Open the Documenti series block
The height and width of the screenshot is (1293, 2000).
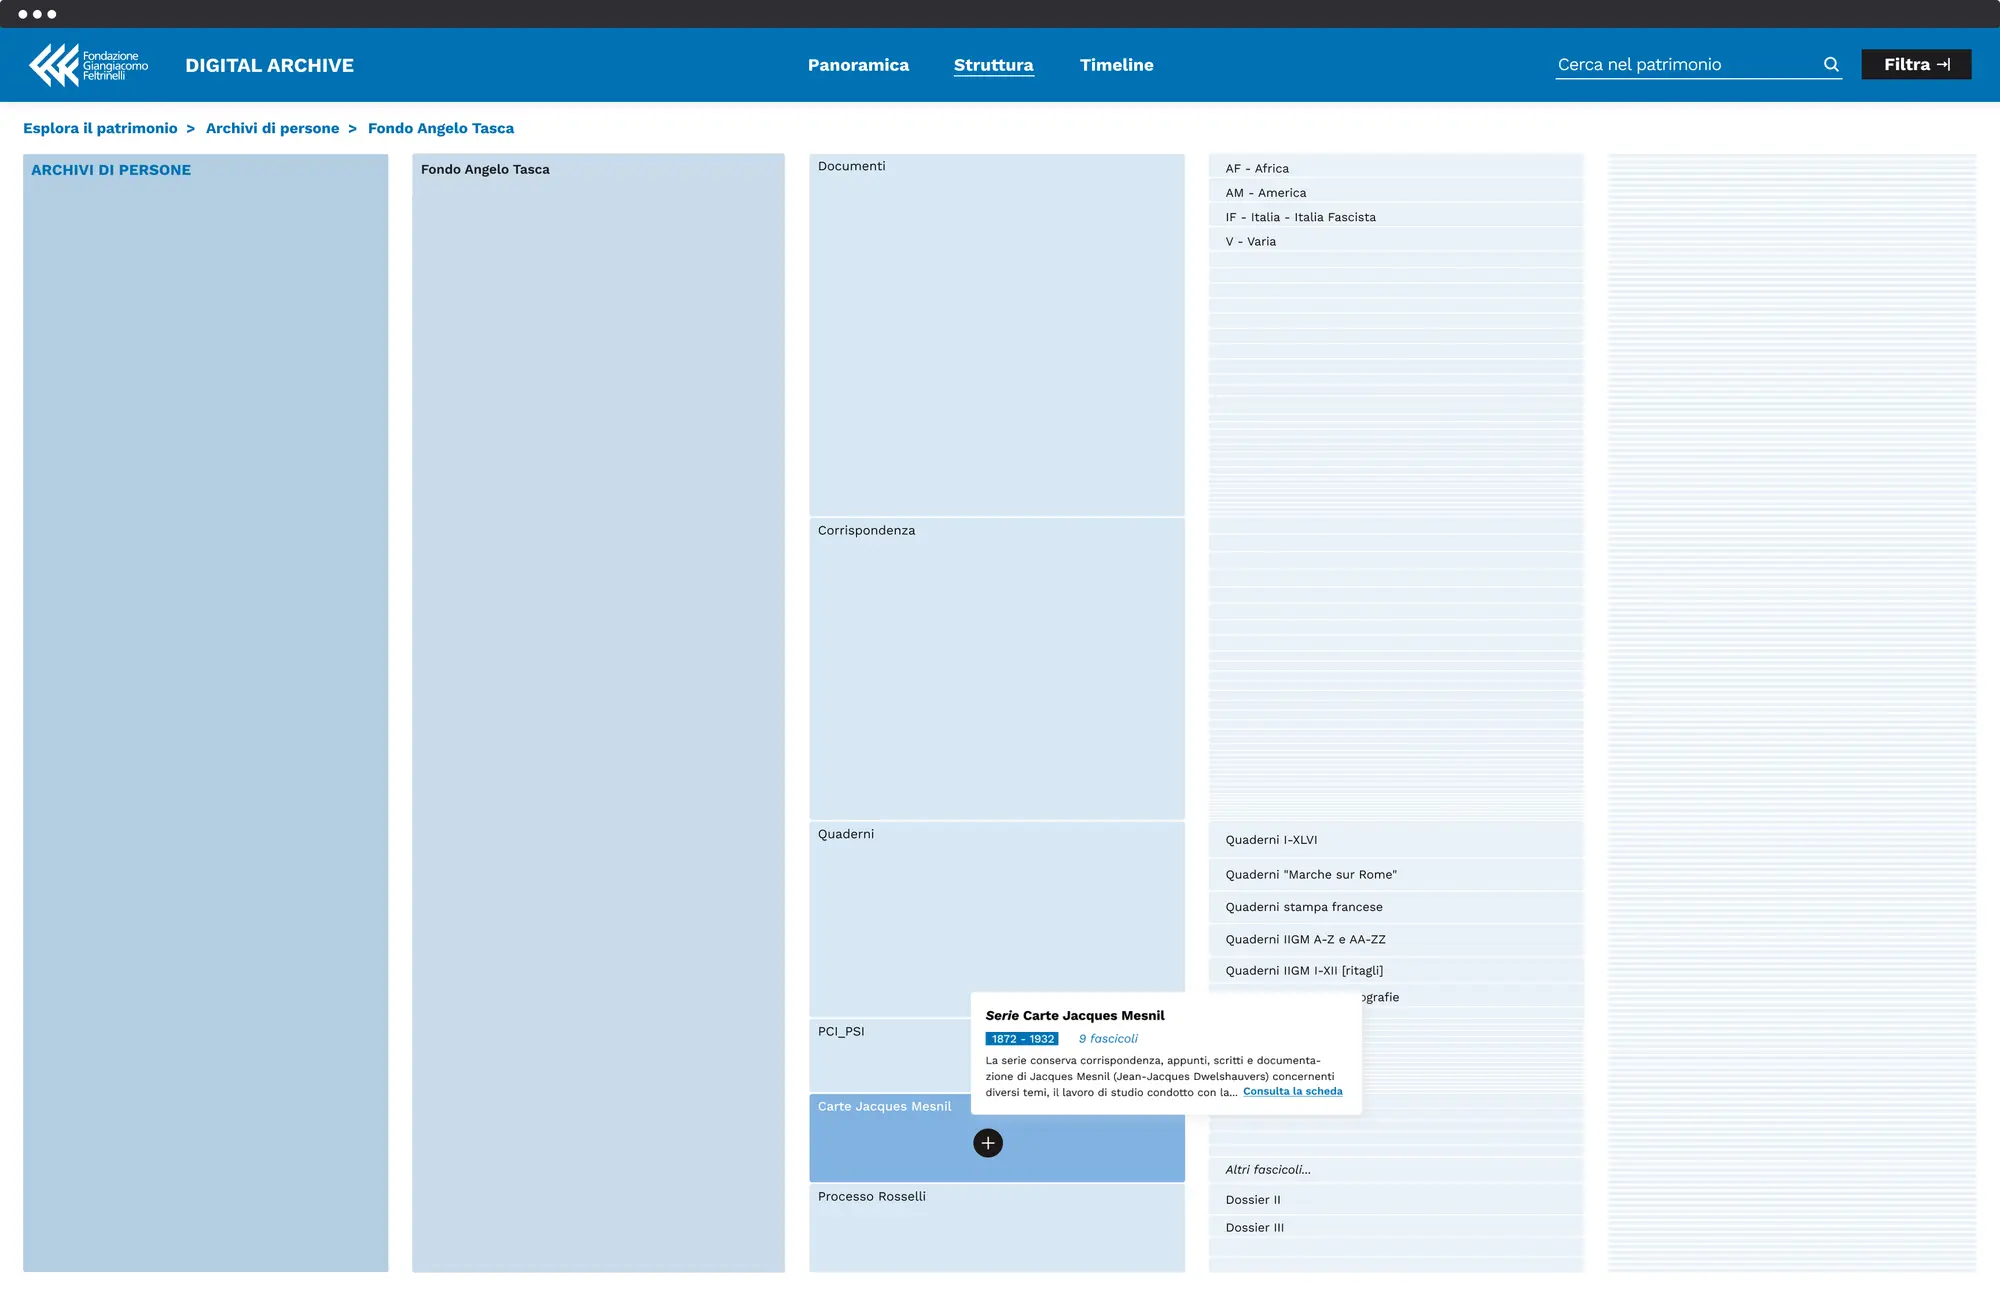coord(996,335)
